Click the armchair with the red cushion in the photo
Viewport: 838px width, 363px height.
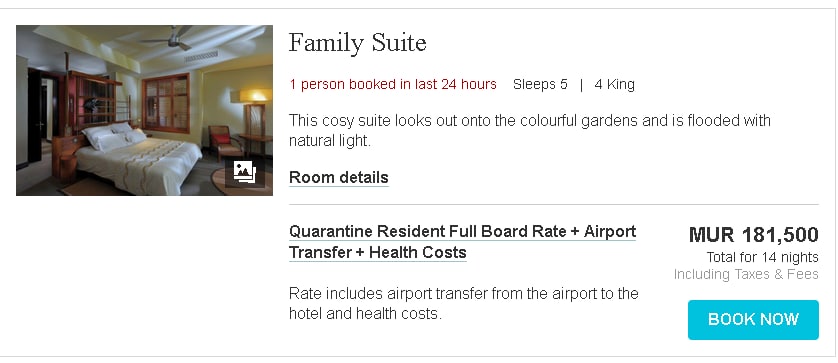224,142
